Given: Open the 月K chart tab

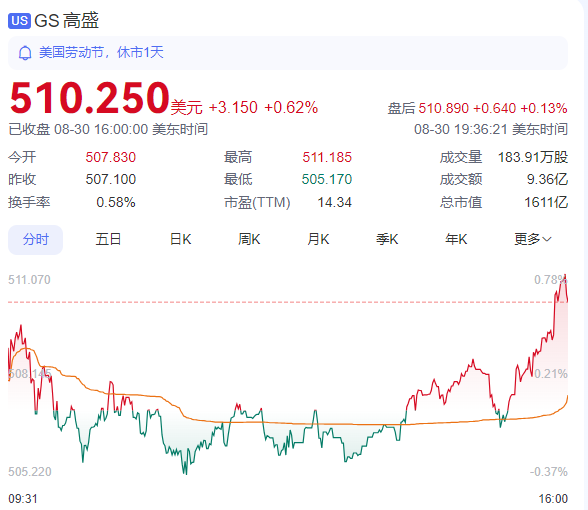Looking at the screenshot, I should pyautogui.click(x=318, y=239).
